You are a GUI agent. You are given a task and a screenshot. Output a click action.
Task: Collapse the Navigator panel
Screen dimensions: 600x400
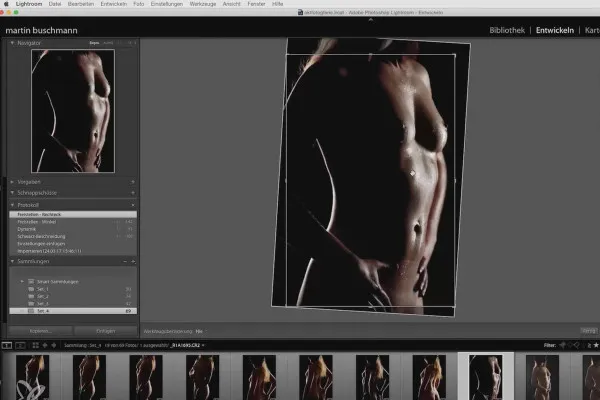tap(12, 43)
